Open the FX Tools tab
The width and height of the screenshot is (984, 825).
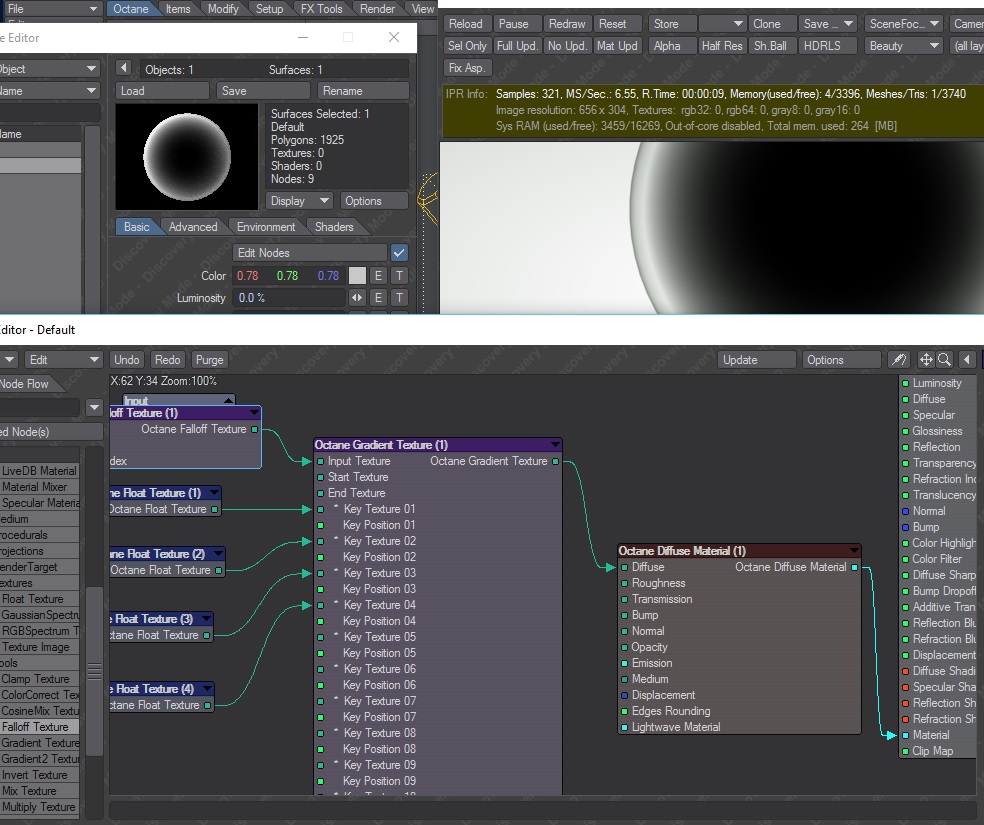321,9
